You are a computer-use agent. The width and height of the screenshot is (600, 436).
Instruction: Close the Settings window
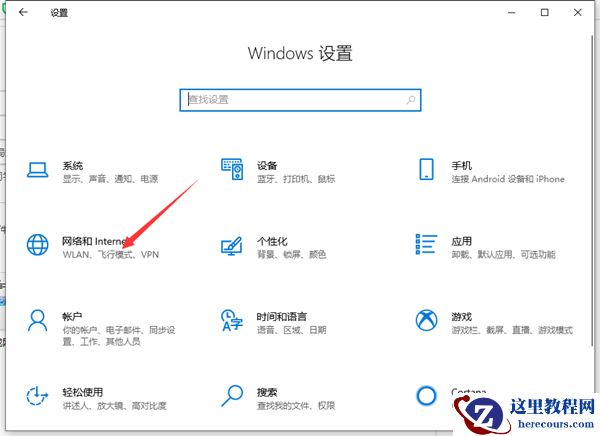click(x=577, y=12)
